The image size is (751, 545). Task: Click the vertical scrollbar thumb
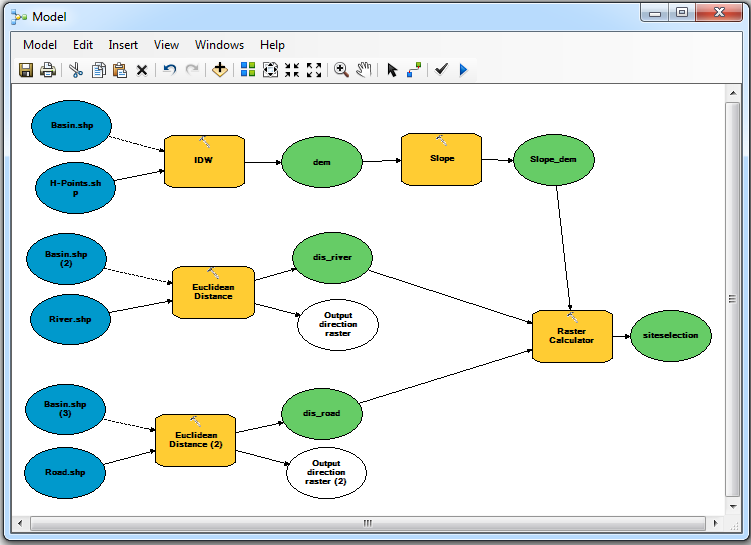coord(733,300)
